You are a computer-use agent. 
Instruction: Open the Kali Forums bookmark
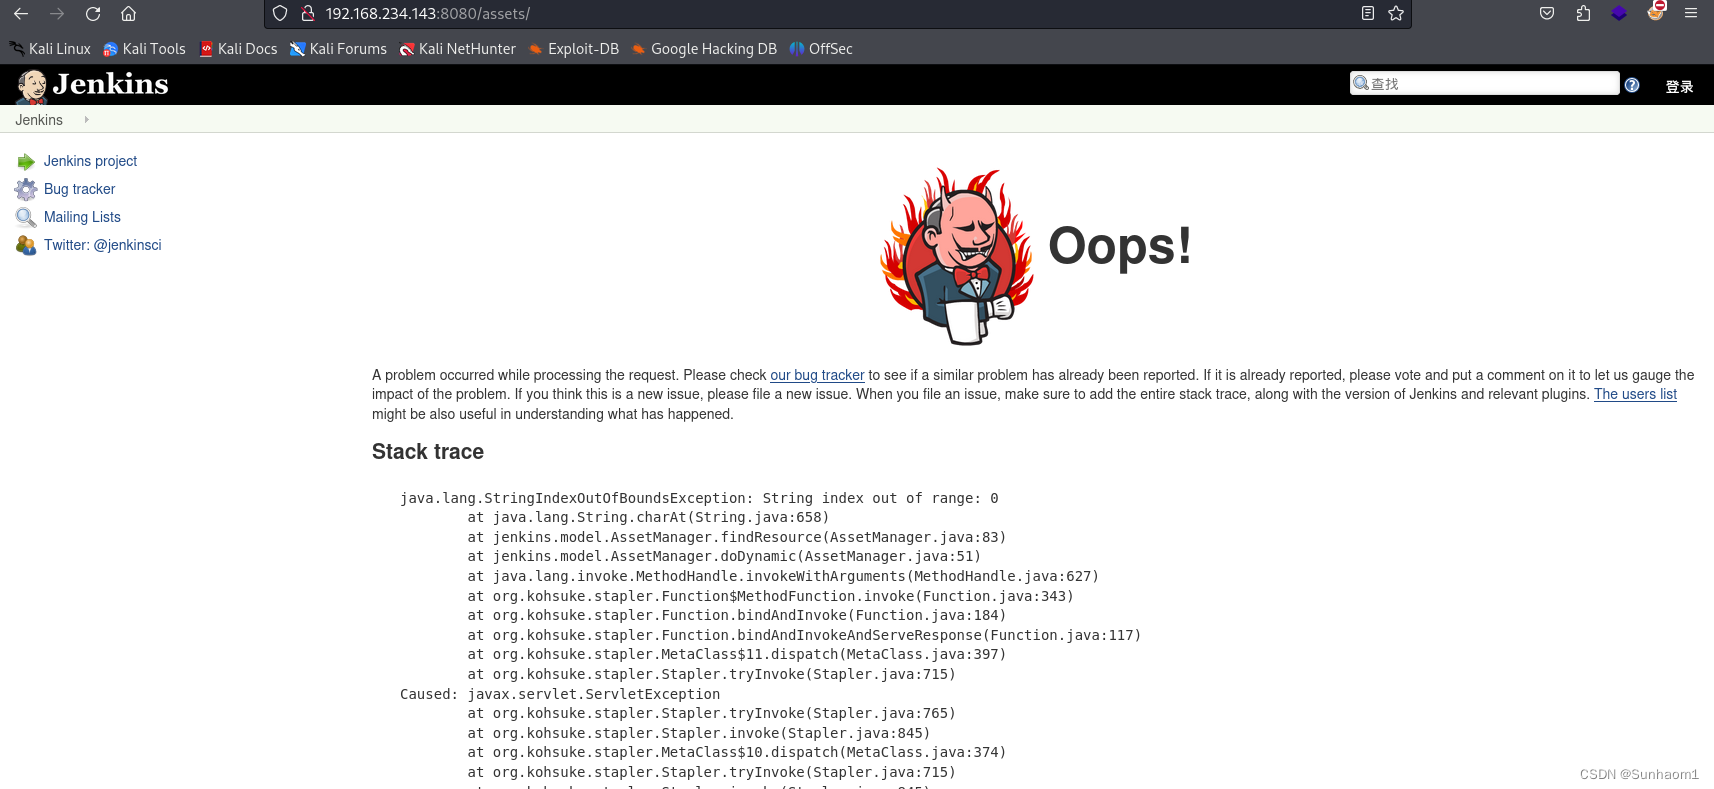pyautogui.click(x=339, y=49)
